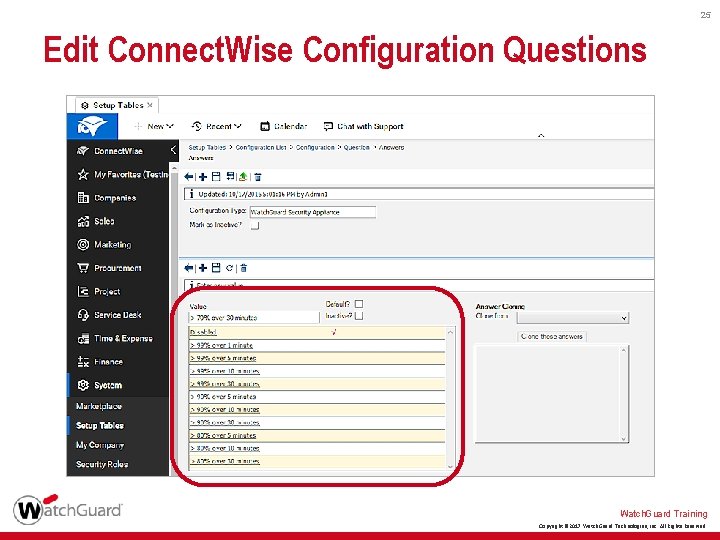Image resolution: width=720 pixels, height=540 pixels.
Task: Select '> 90% over 5 minutes' answer
Action: tap(317, 397)
